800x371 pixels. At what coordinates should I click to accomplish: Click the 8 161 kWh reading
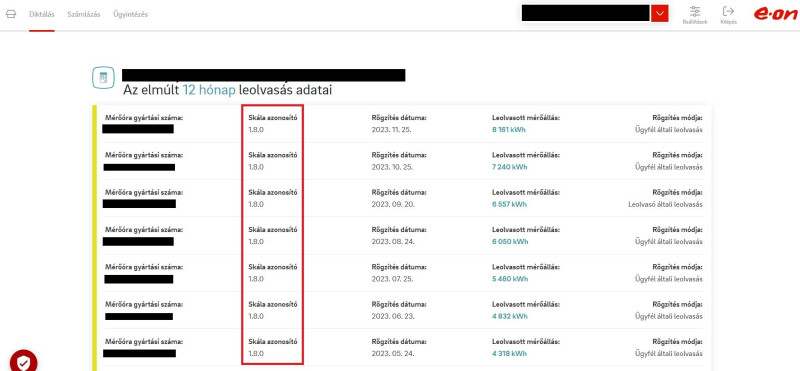coord(509,130)
